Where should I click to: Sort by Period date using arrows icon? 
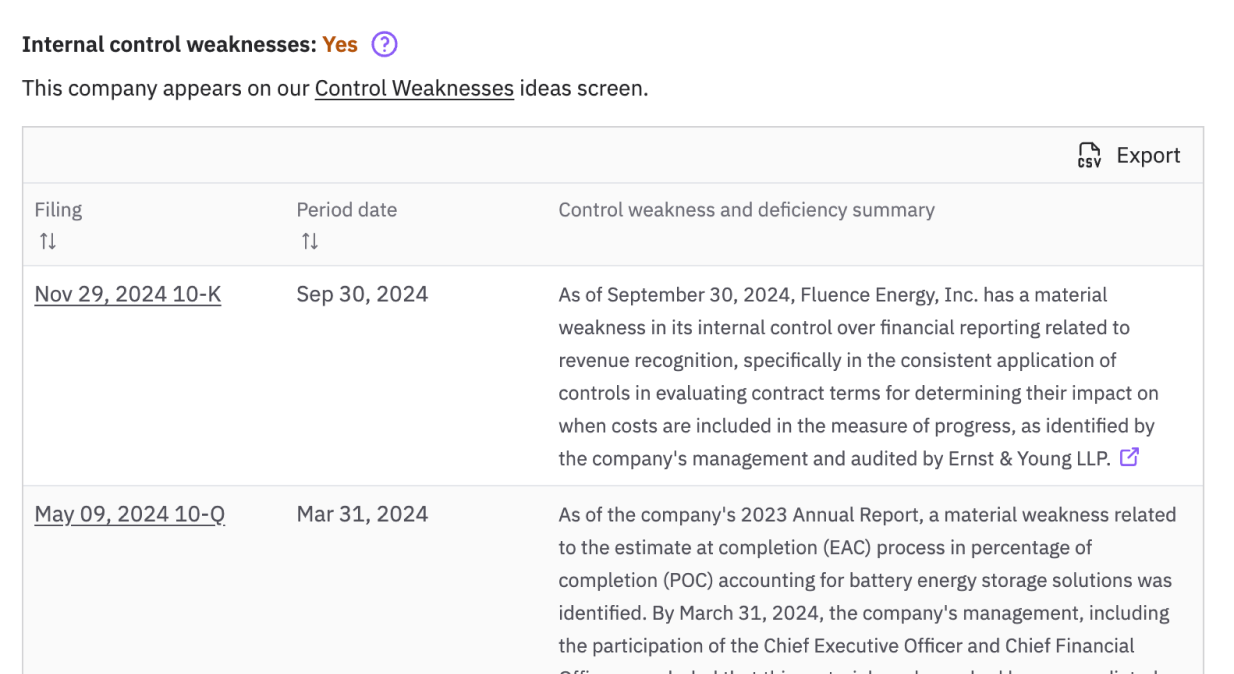point(310,241)
